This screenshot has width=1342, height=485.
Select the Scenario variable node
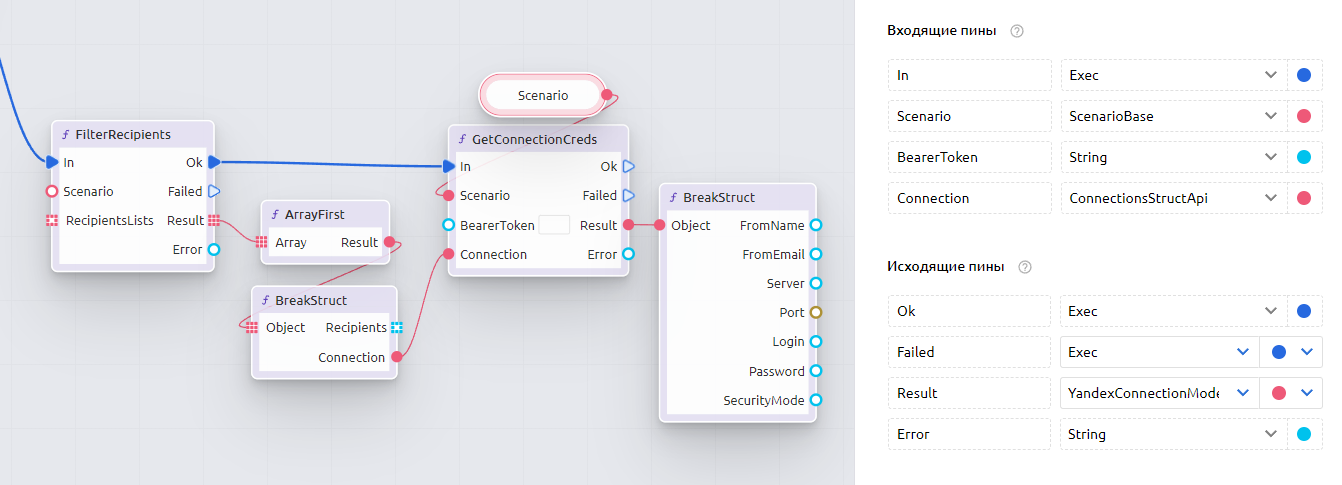[543, 96]
